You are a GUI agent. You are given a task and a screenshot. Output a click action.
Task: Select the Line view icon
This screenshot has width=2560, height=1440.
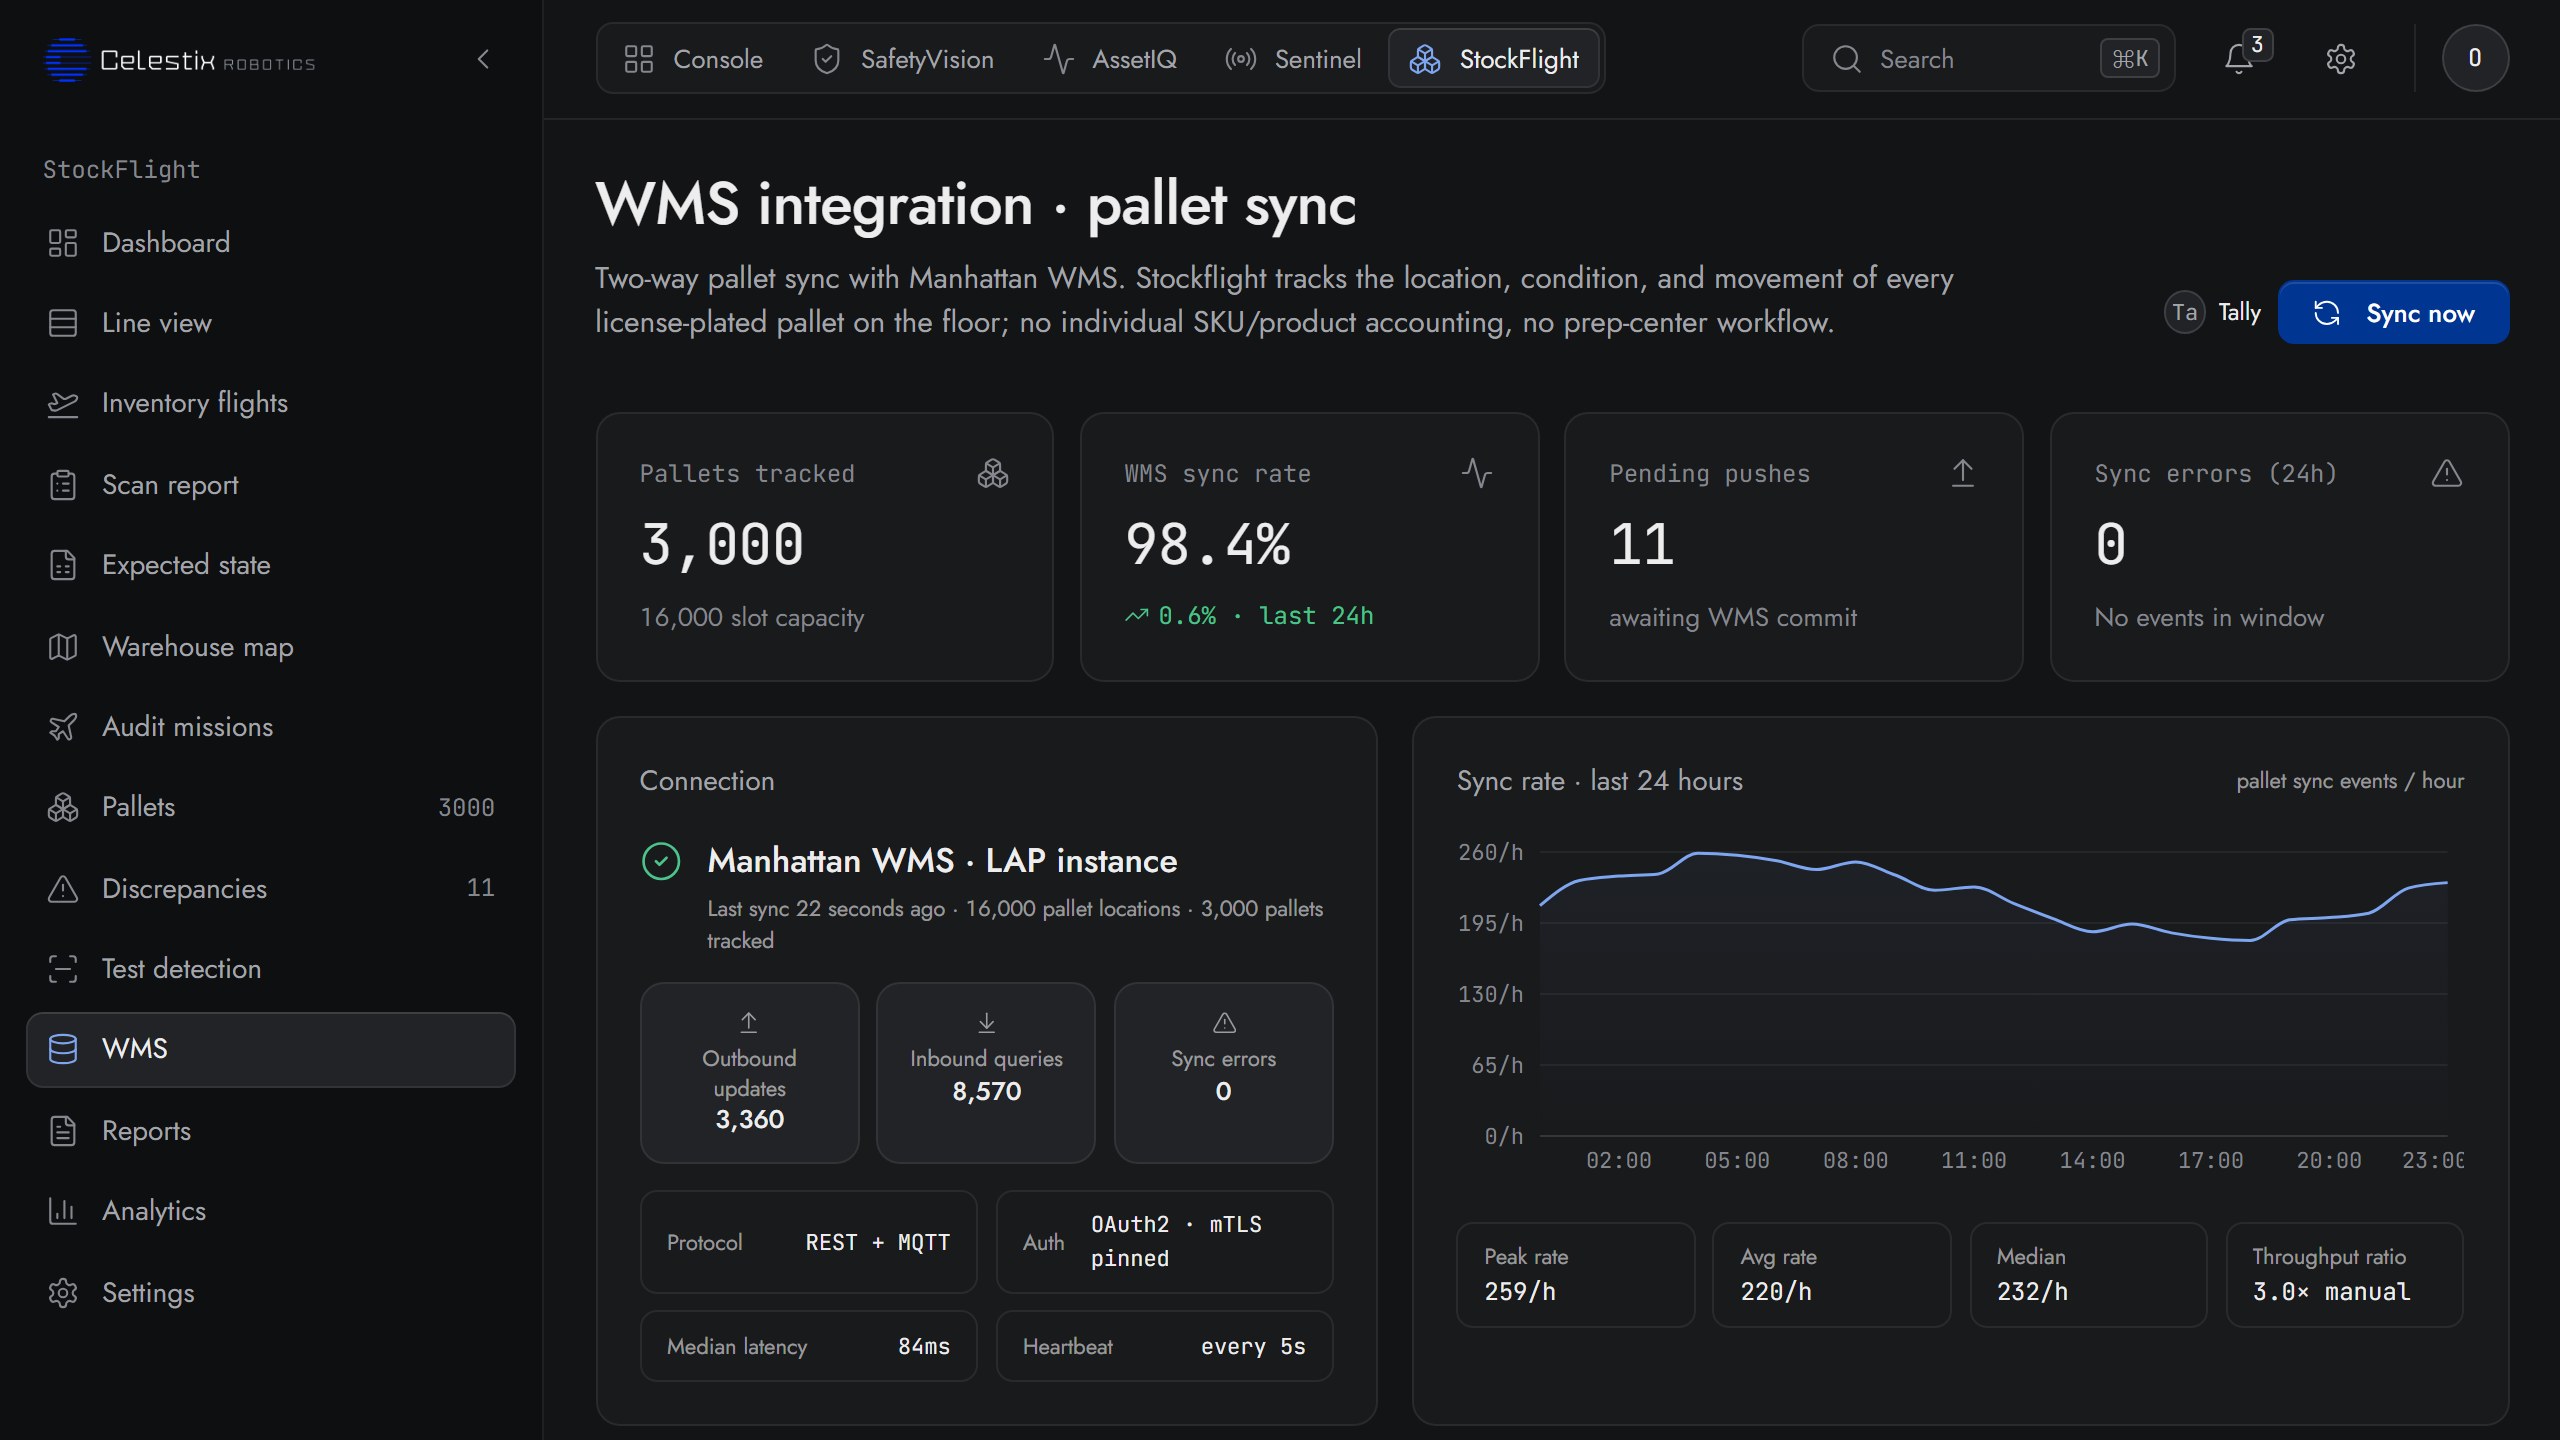(63, 323)
